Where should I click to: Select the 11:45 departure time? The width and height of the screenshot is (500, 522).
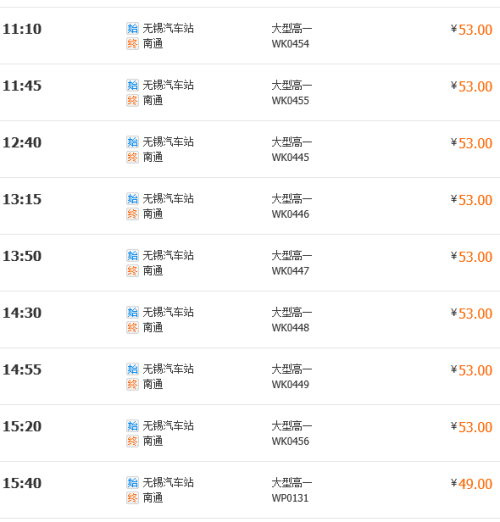pos(22,86)
